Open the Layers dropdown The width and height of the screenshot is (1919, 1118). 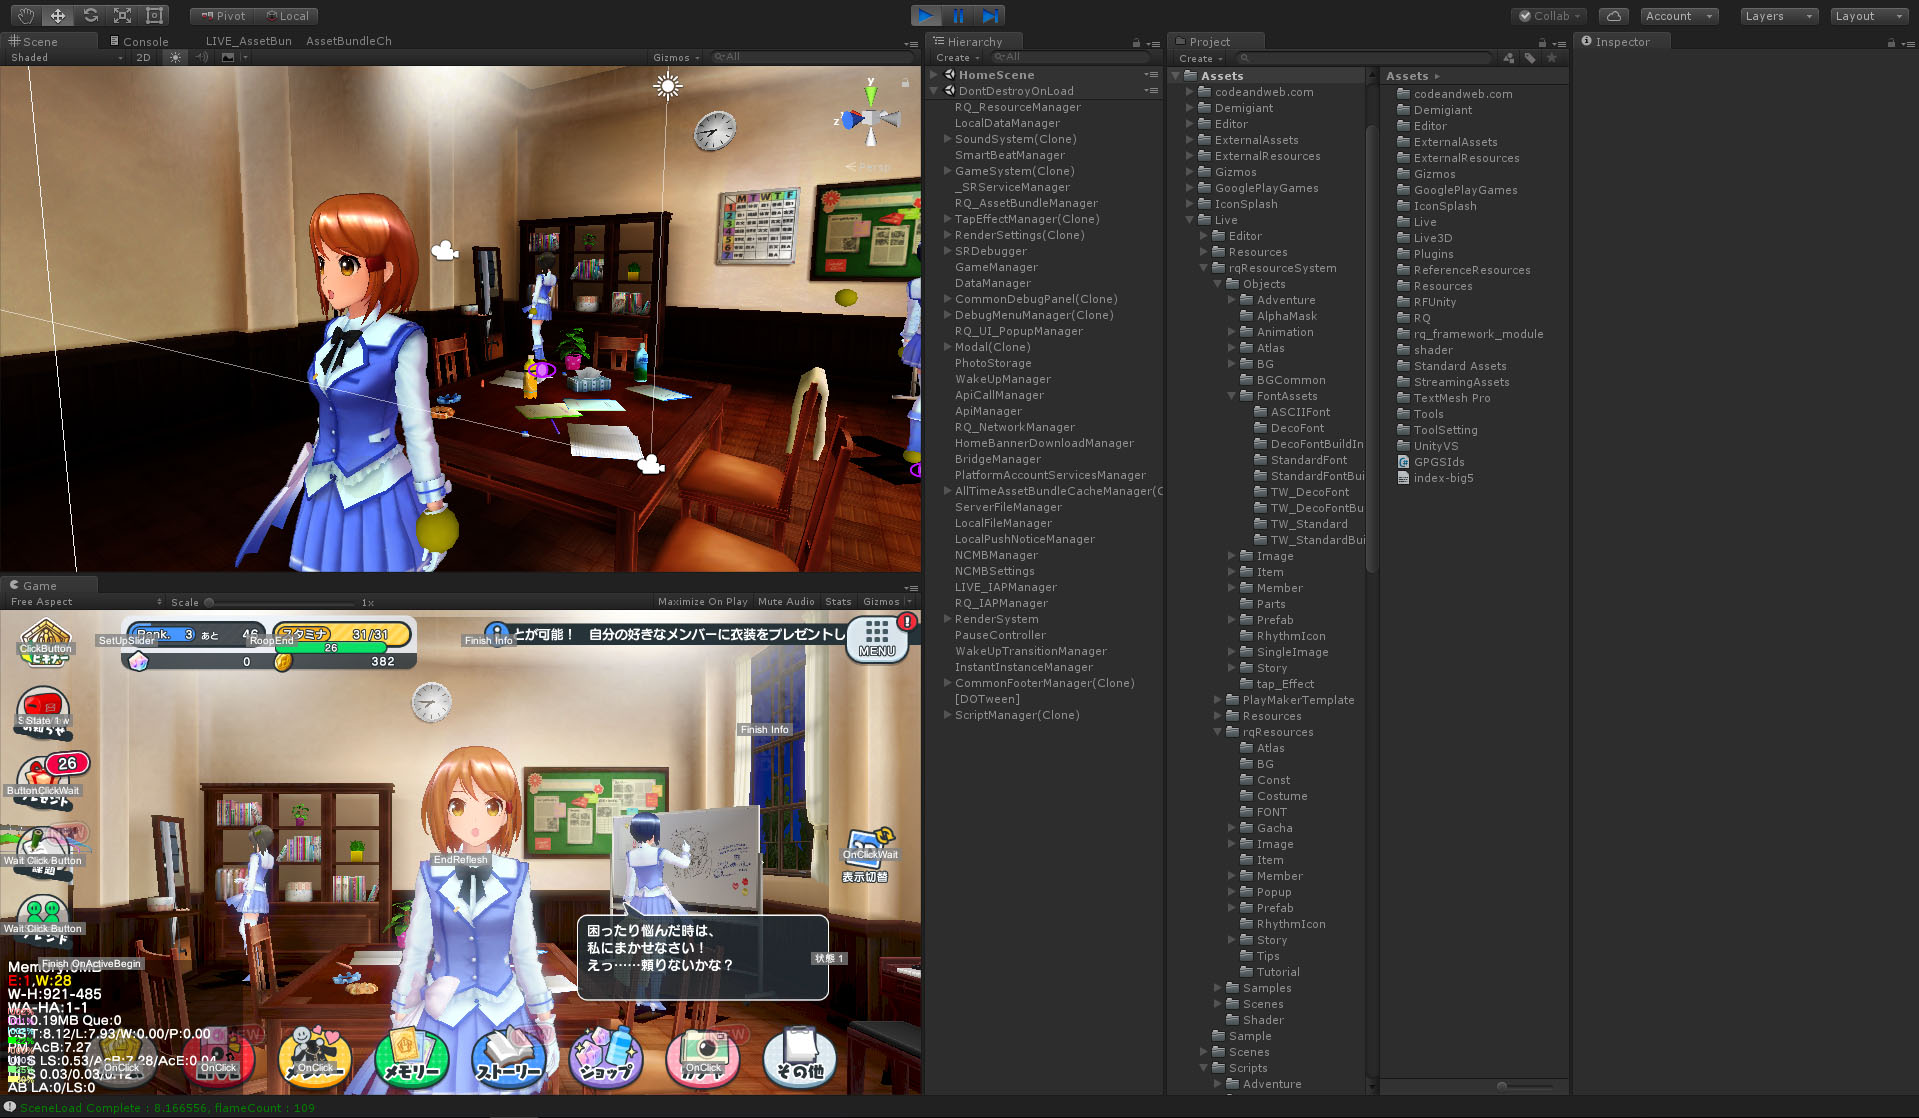pyautogui.click(x=1778, y=16)
